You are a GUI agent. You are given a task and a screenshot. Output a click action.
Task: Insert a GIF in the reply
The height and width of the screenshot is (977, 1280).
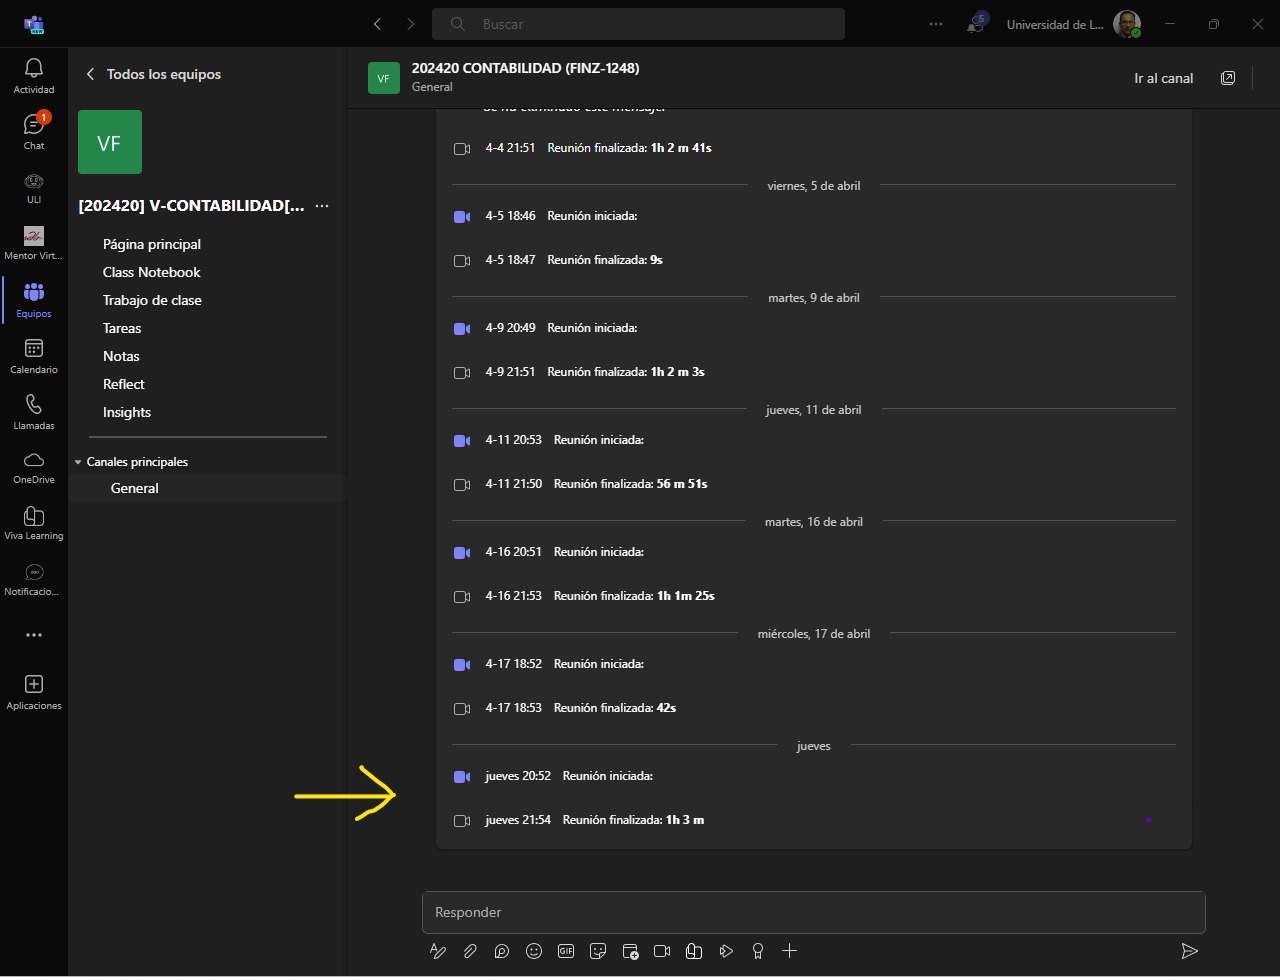[x=566, y=951]
